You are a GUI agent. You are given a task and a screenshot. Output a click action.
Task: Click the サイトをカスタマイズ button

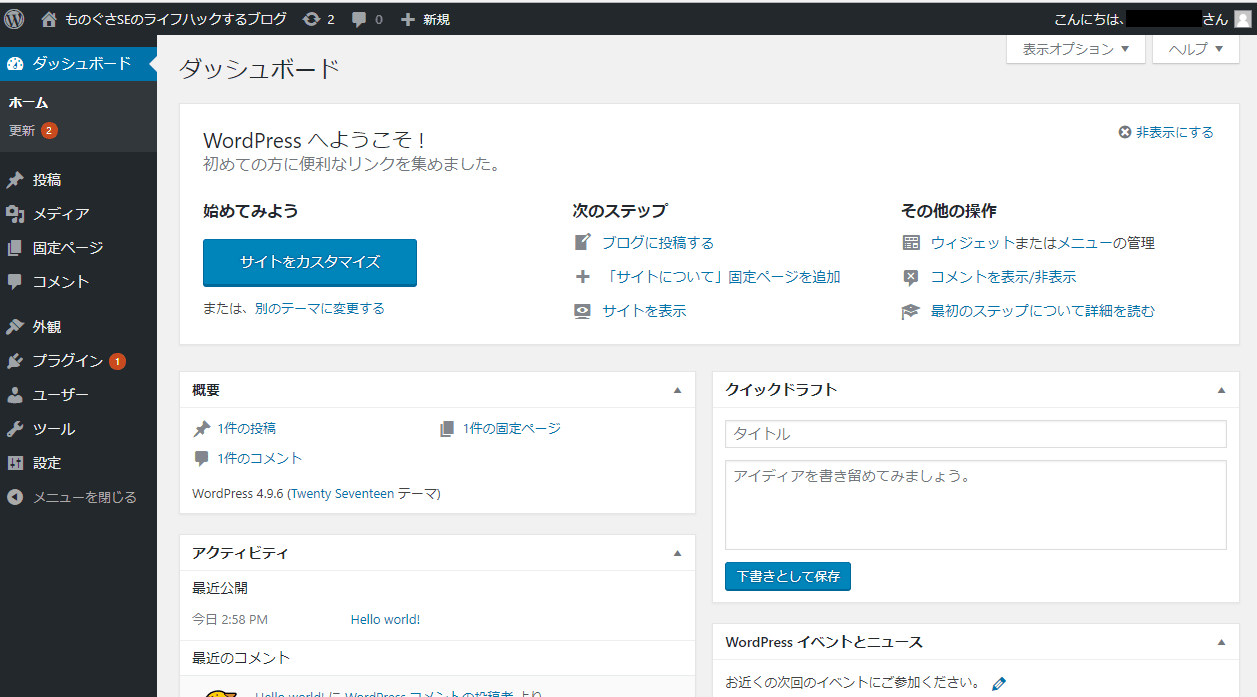[310, 262]
